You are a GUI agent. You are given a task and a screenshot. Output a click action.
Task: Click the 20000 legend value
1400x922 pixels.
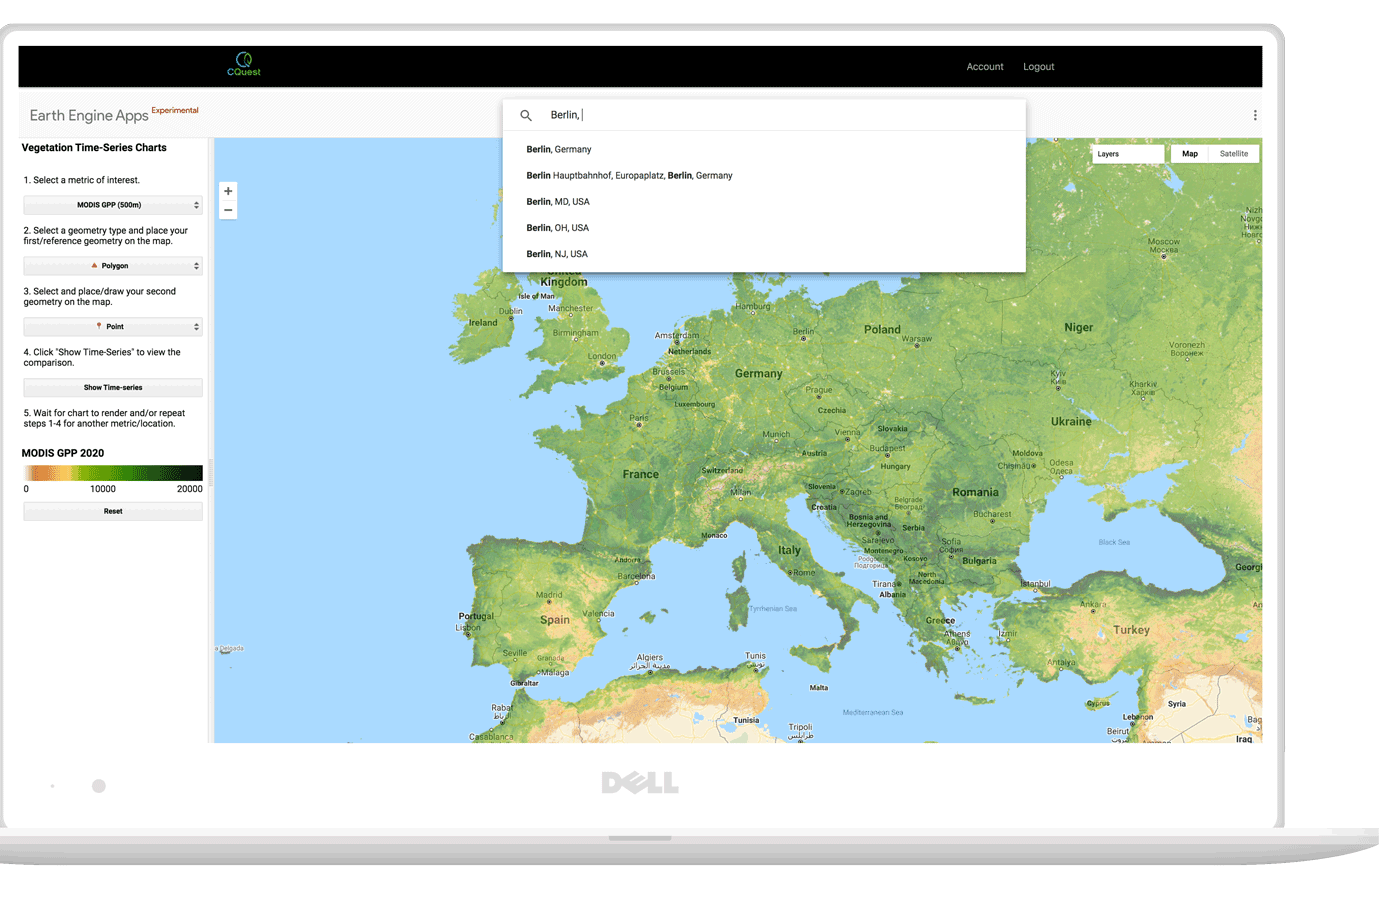190,489
